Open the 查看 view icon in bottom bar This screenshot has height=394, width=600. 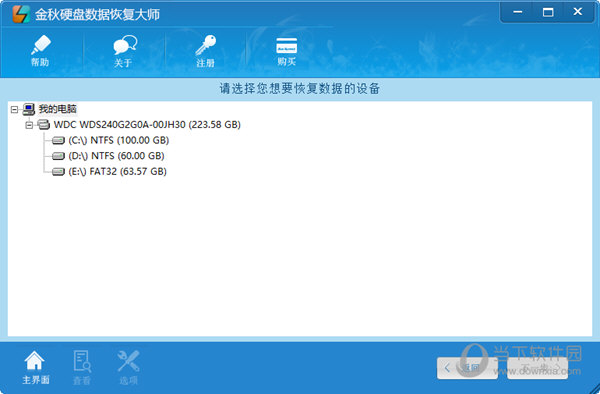click(82, 368)
